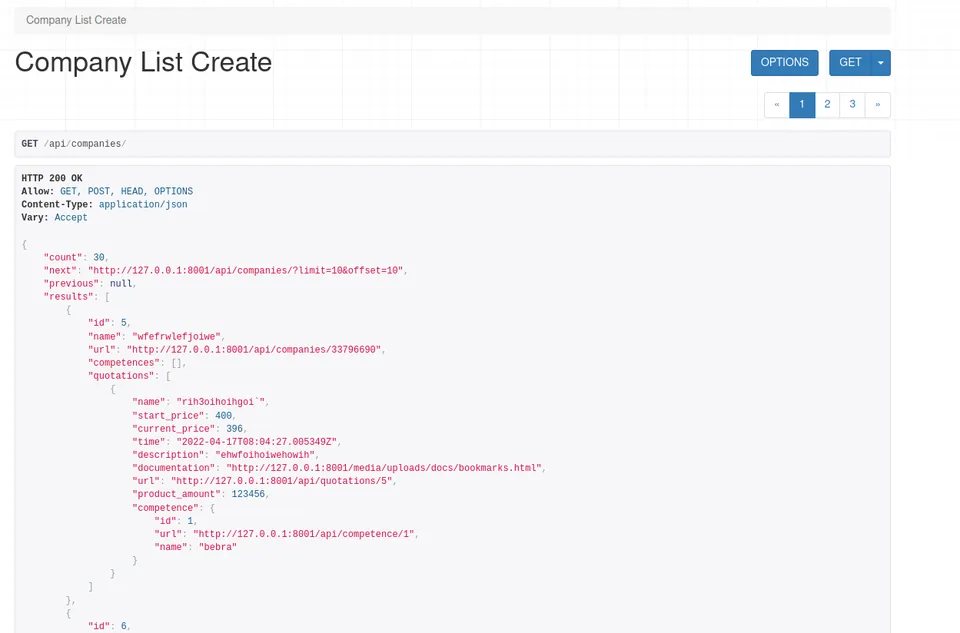This screenshot has width=960, height=633.
Task: Click the Company List Create breadcrumb
Action: [x=76, y=20]
